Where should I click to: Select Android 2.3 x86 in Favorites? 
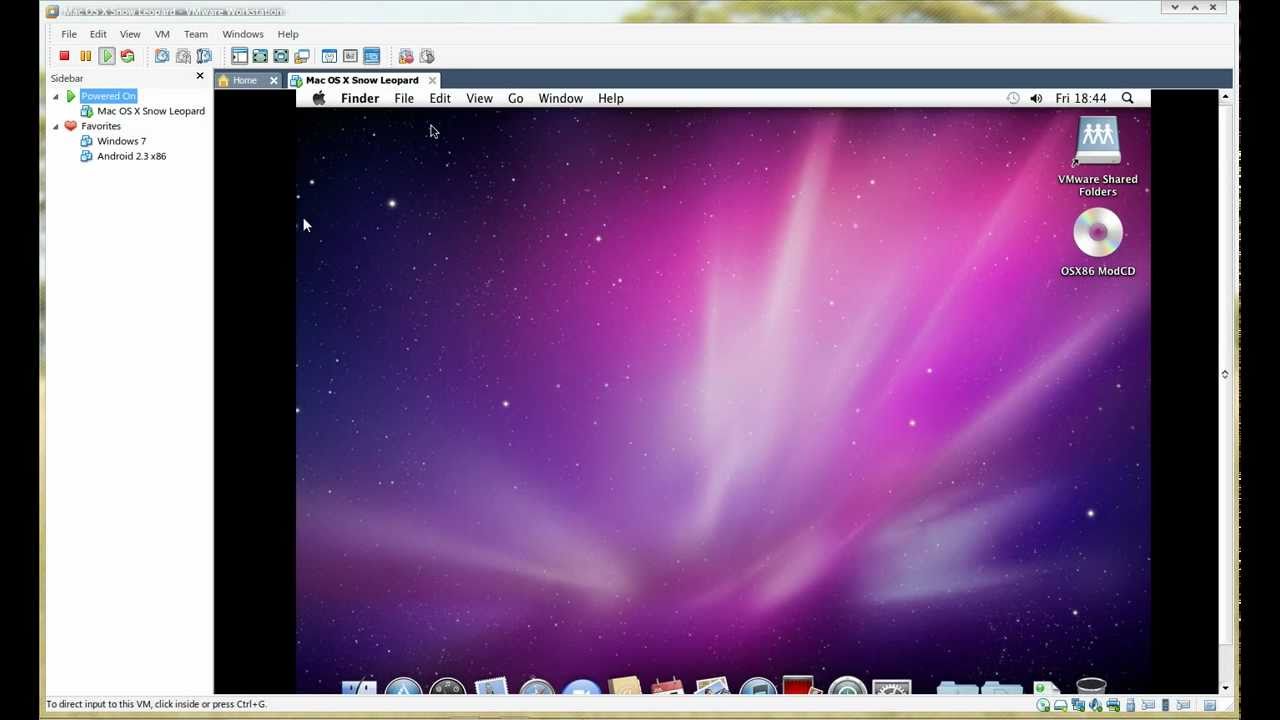click(131, 156)
